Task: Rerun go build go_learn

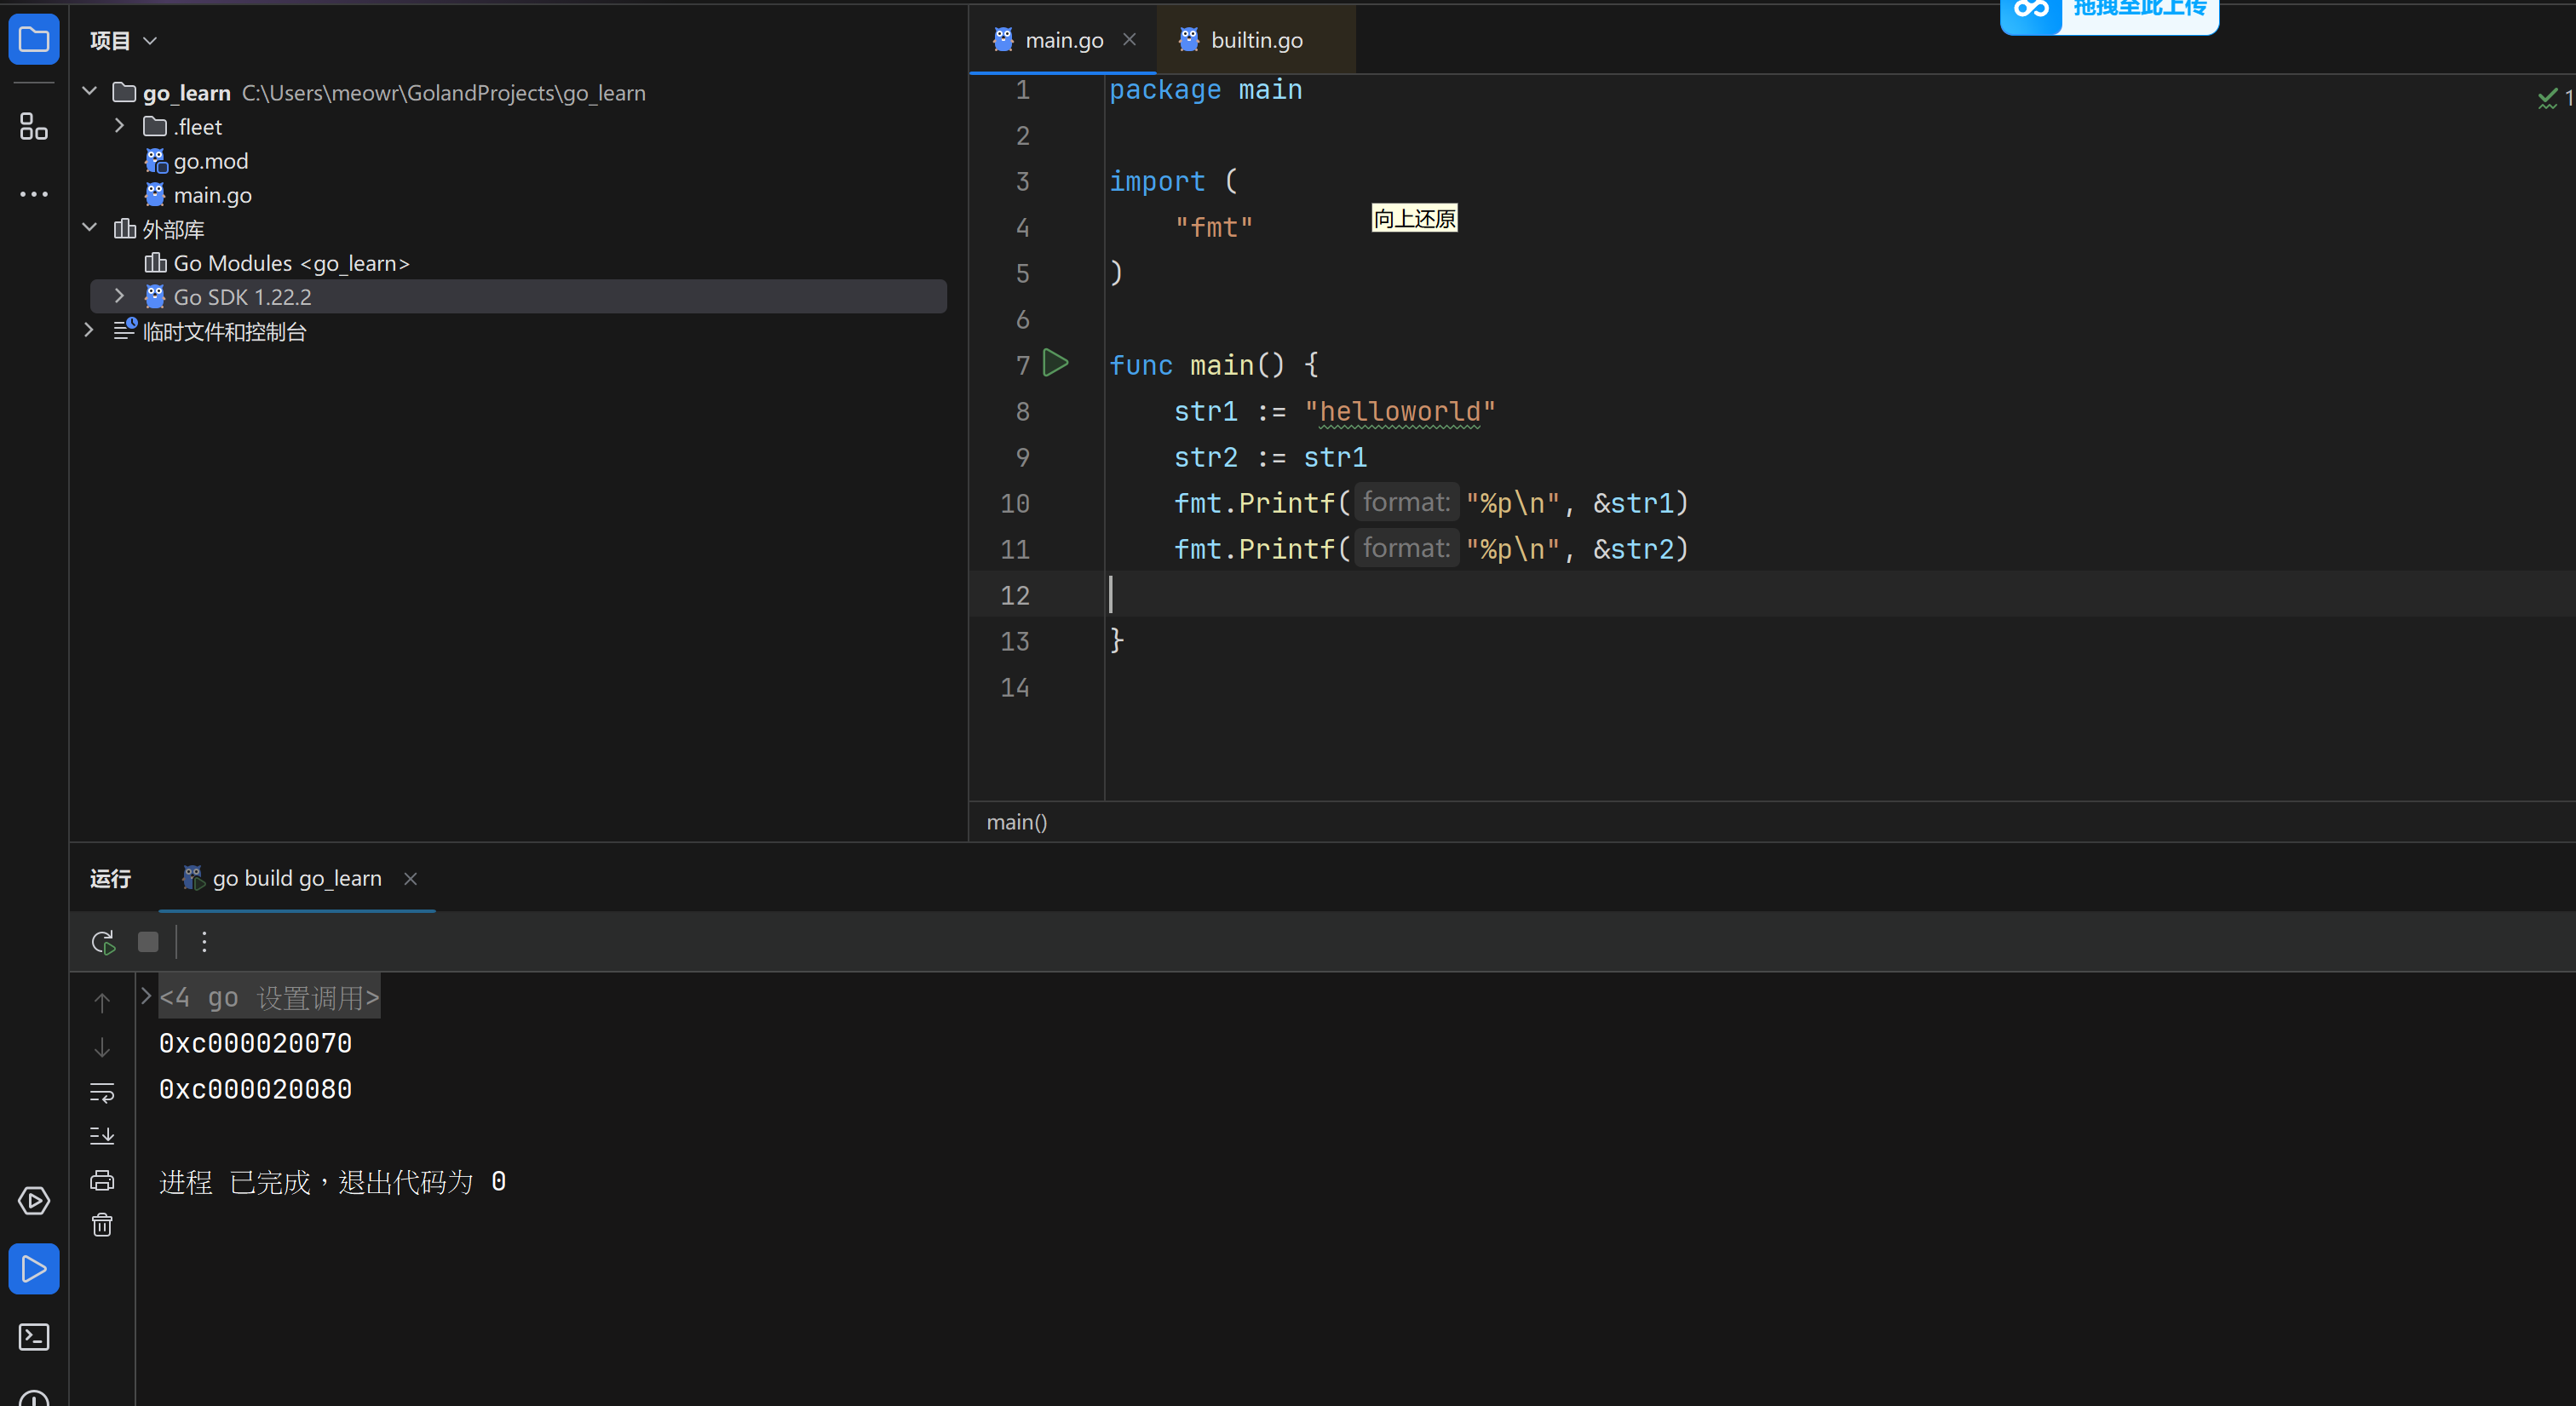Action: coord(103,942)
